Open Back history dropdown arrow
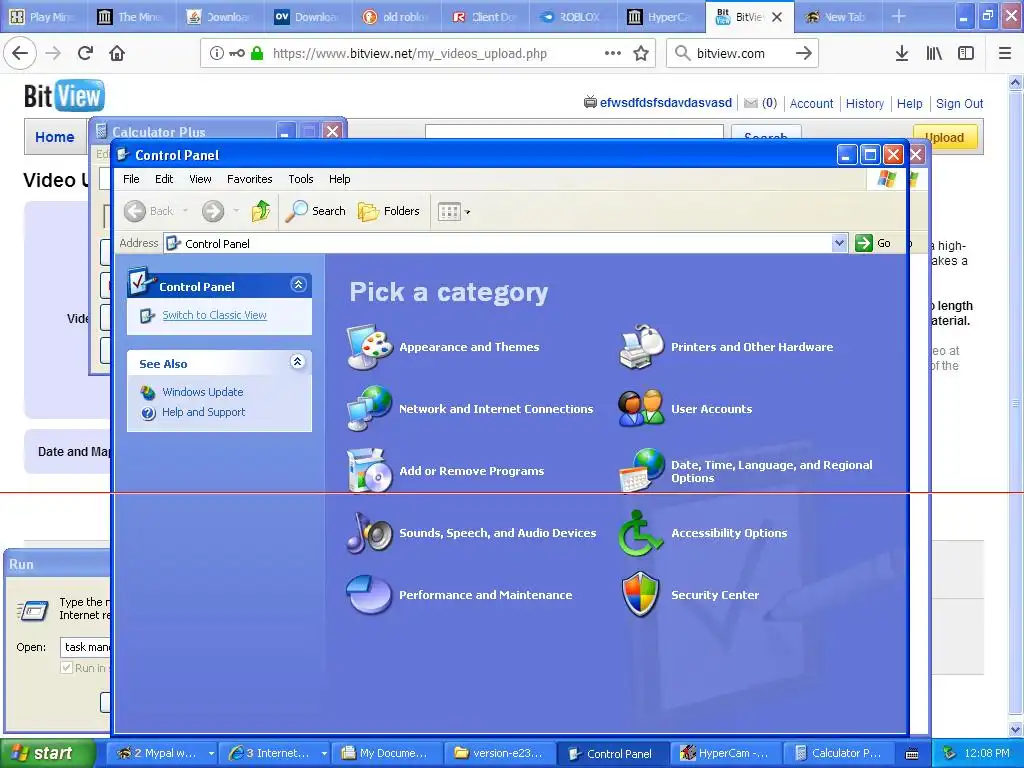The image size is (1024, 768). coord(185,211)
